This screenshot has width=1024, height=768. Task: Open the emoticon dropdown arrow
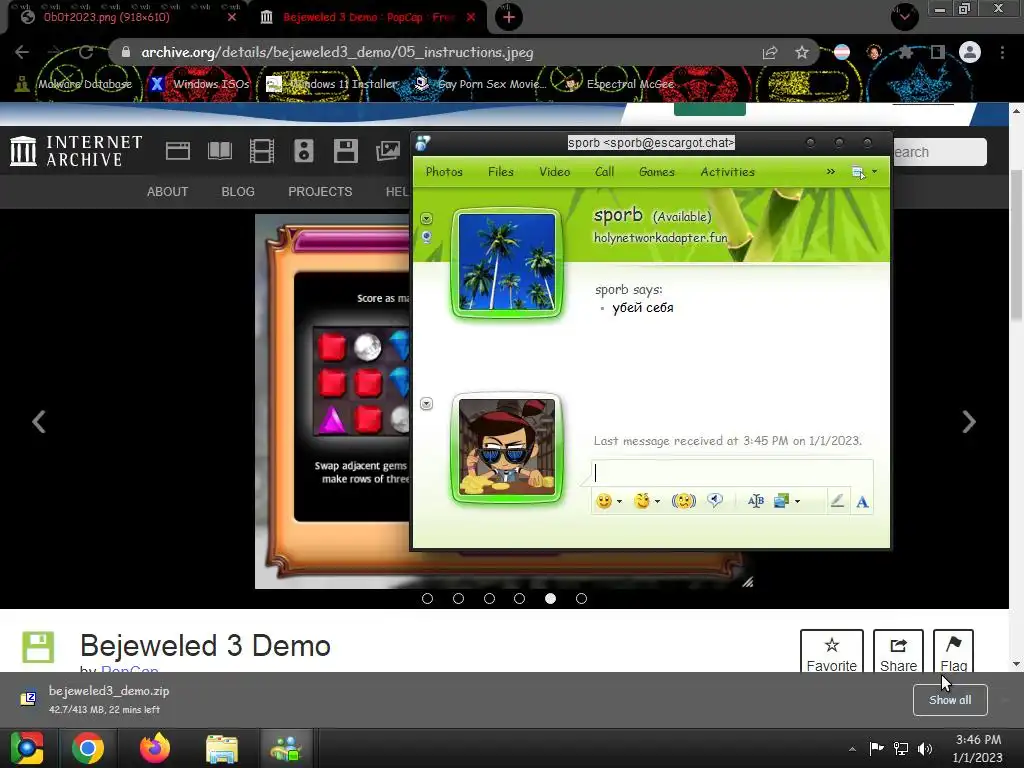619,502
